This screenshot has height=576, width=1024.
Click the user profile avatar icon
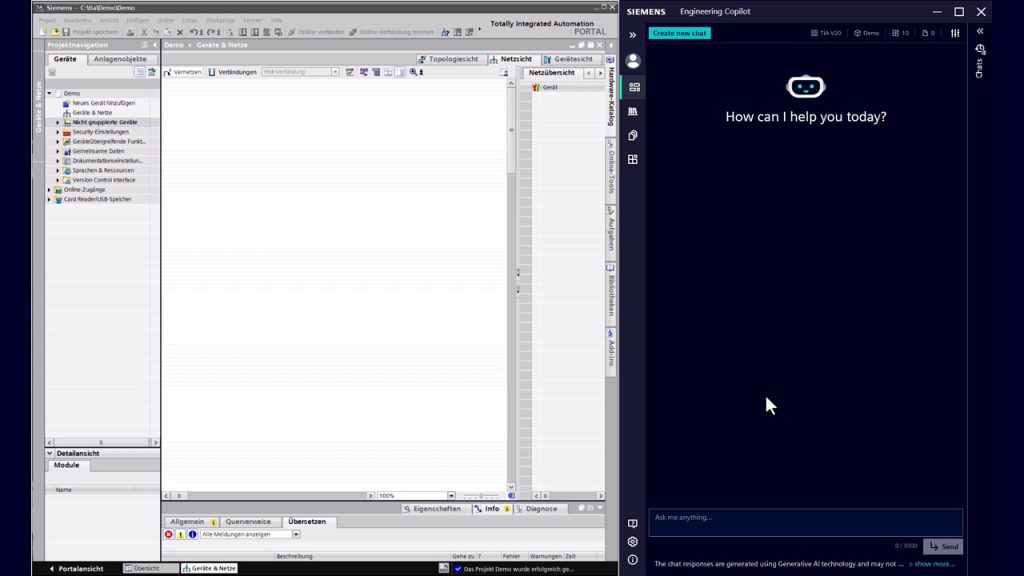click(x=633, y=61)
